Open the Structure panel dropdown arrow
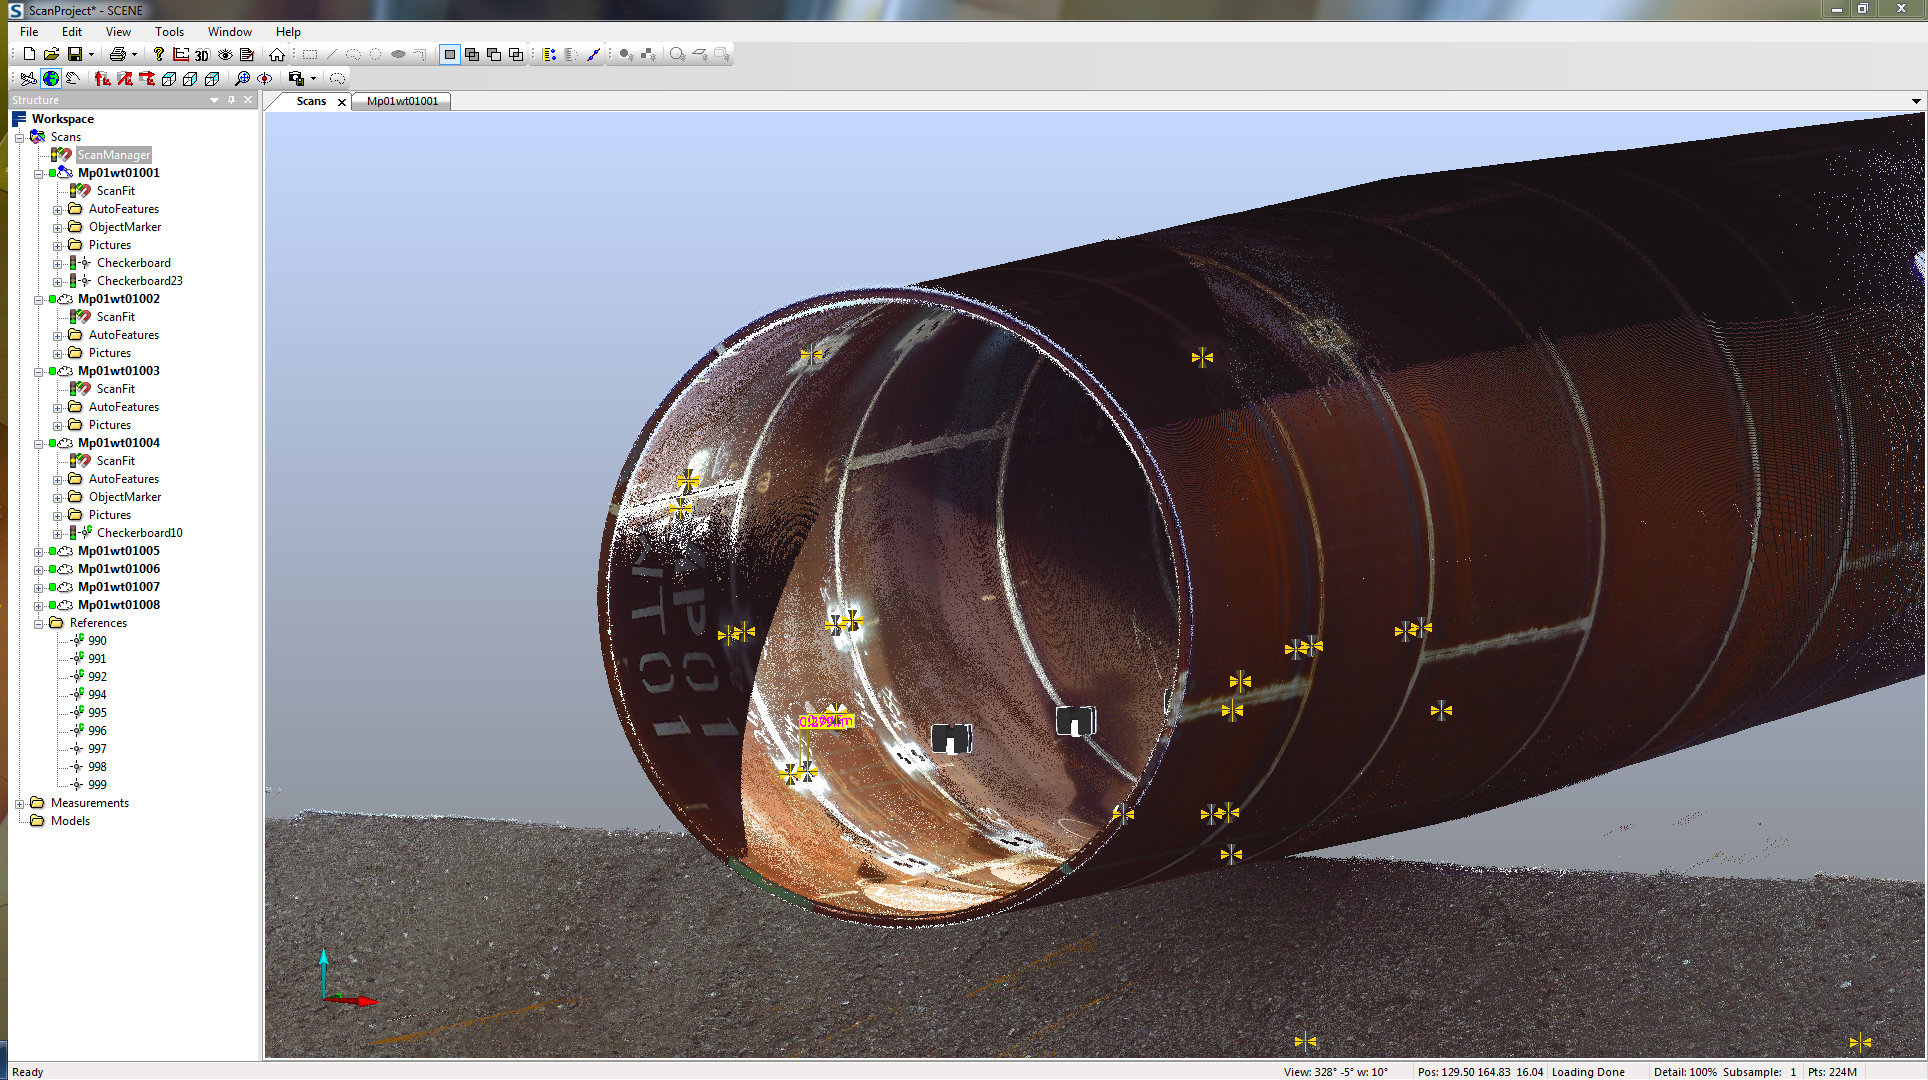The image size is (1928, 1080). [x=214, y=100]
